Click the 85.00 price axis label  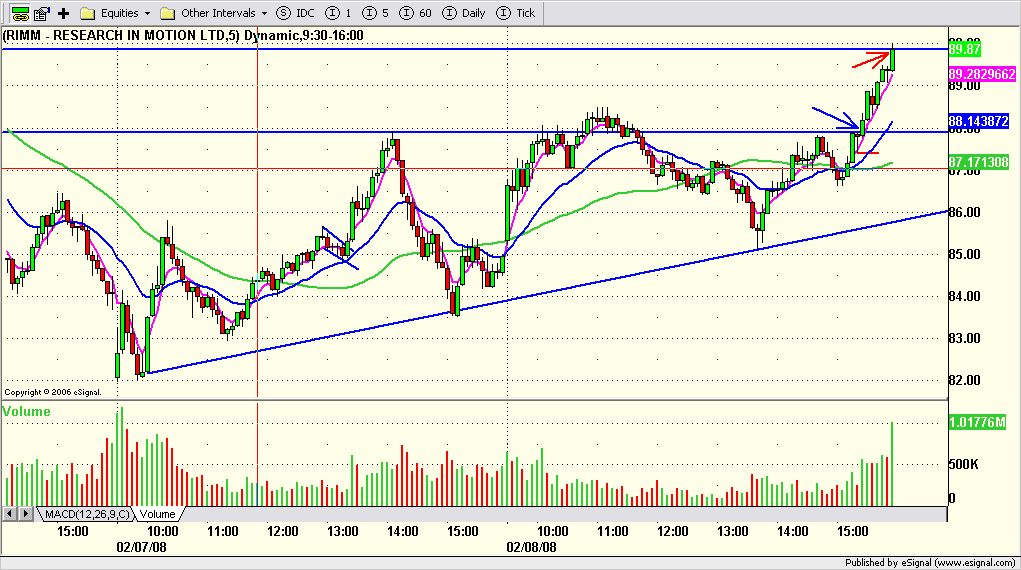(x=964, y=254)
